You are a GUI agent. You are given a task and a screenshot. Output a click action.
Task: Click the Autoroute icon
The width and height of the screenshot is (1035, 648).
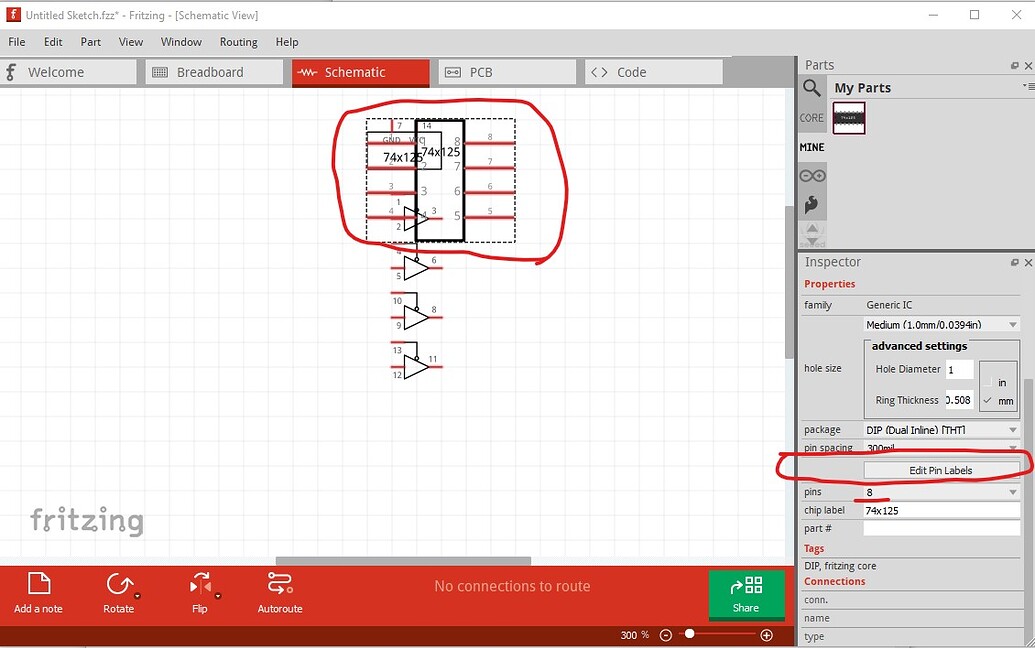(280, 584)
